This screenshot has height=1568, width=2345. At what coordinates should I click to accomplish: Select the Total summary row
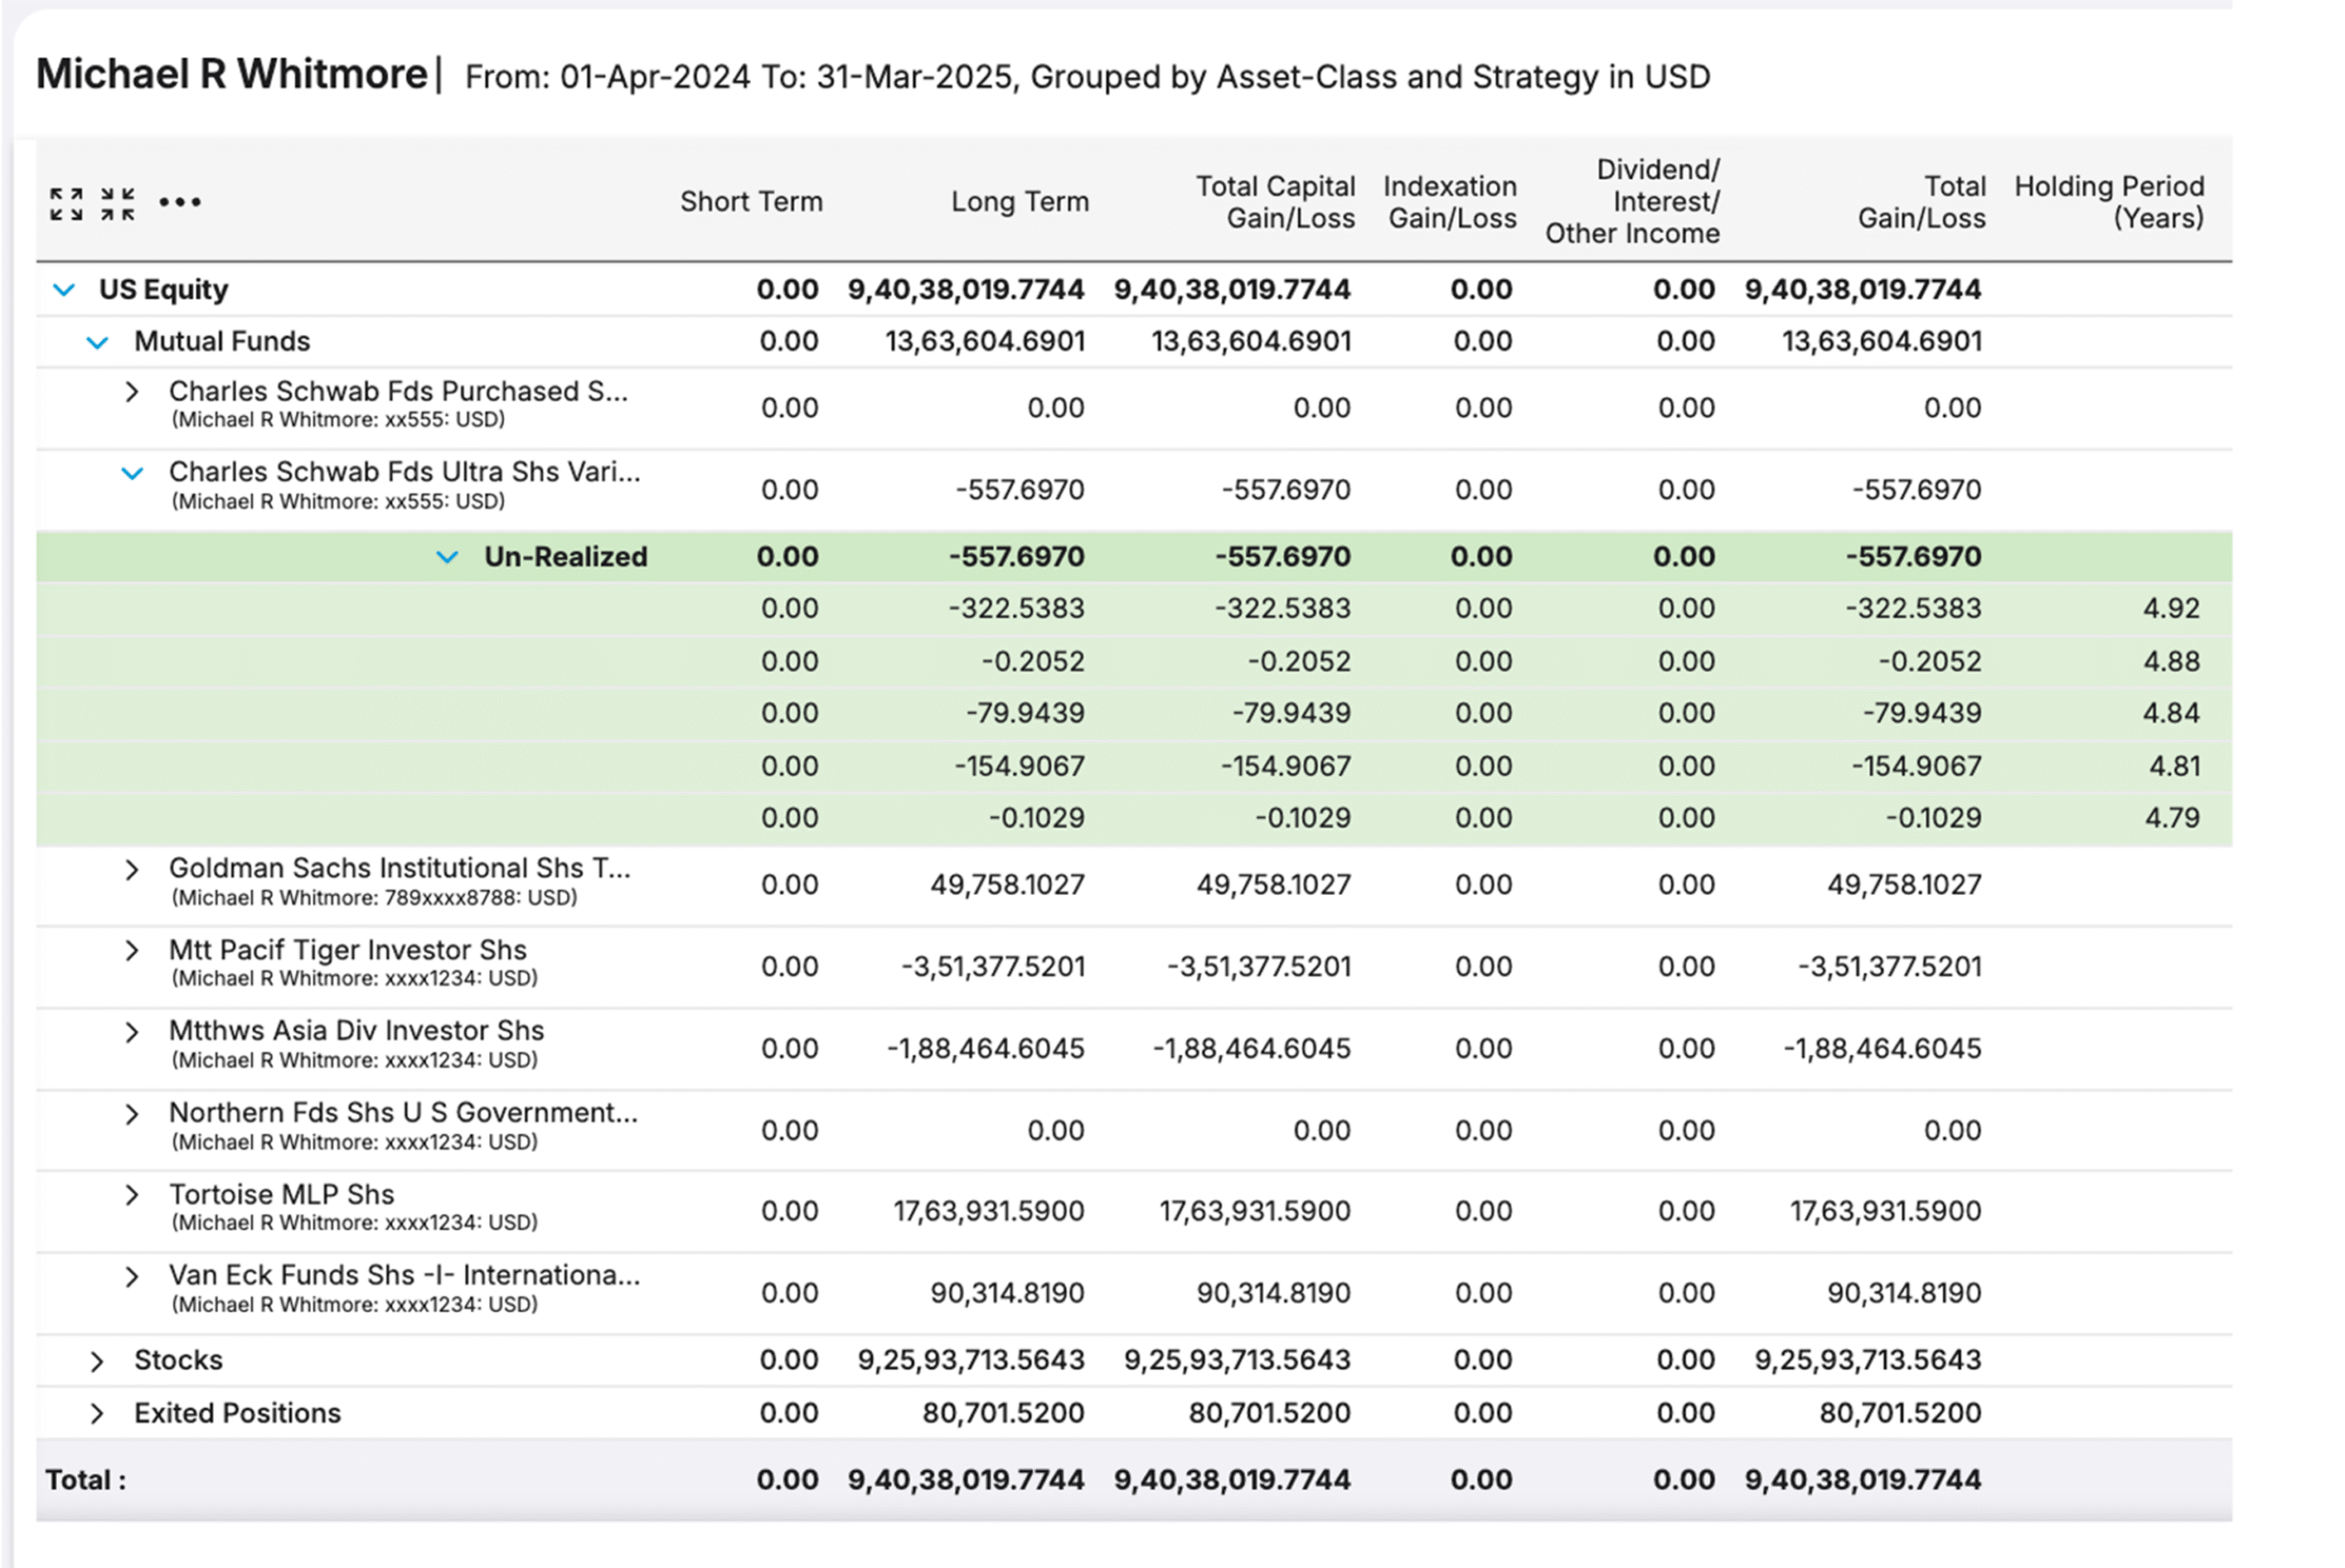[88, 1479]
